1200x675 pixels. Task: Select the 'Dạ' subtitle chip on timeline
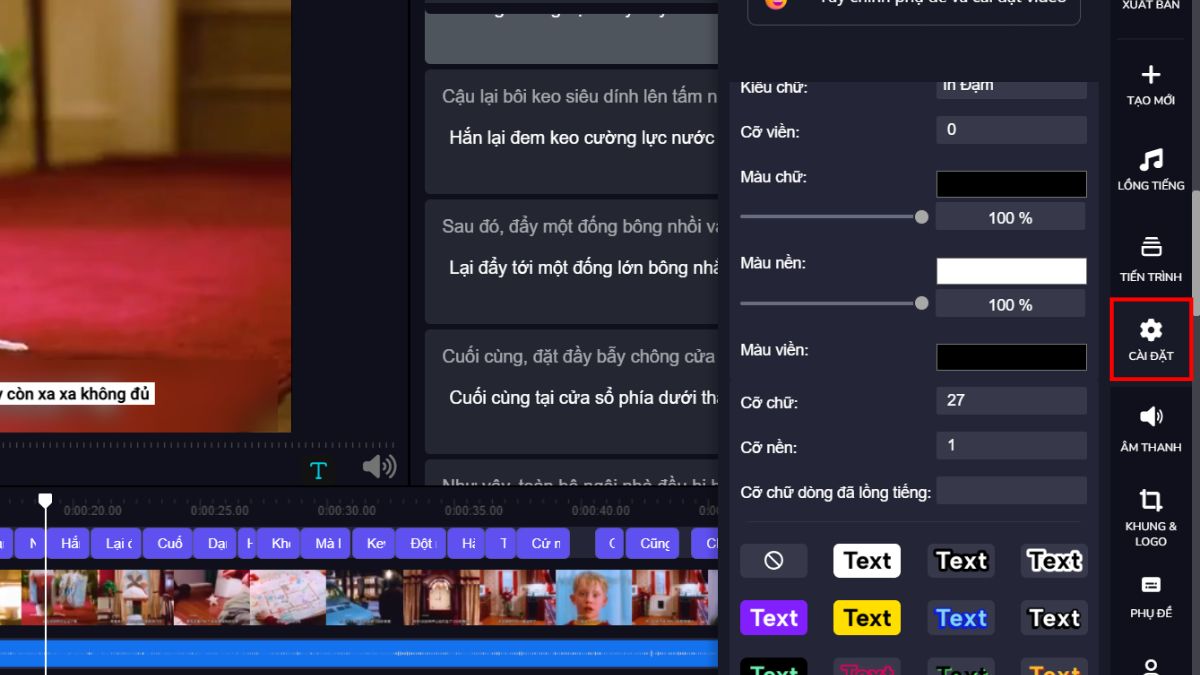click(x=216, y=543)
